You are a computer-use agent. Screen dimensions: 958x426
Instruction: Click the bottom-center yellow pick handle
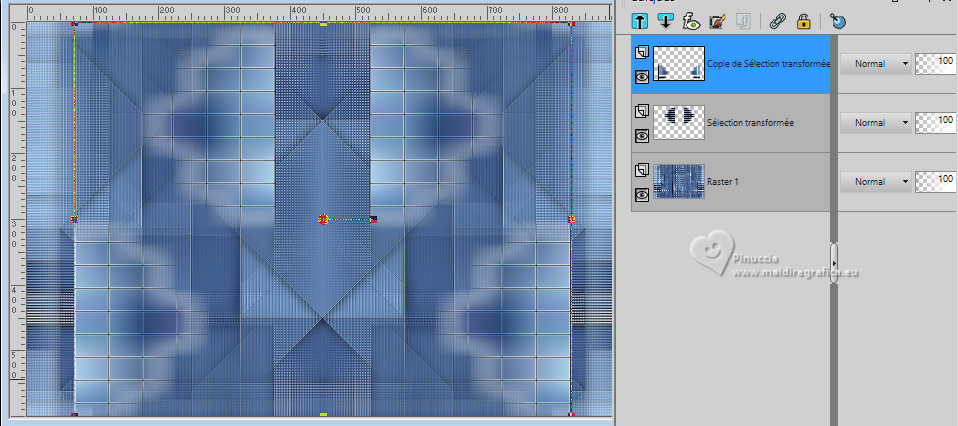[324, 415]
